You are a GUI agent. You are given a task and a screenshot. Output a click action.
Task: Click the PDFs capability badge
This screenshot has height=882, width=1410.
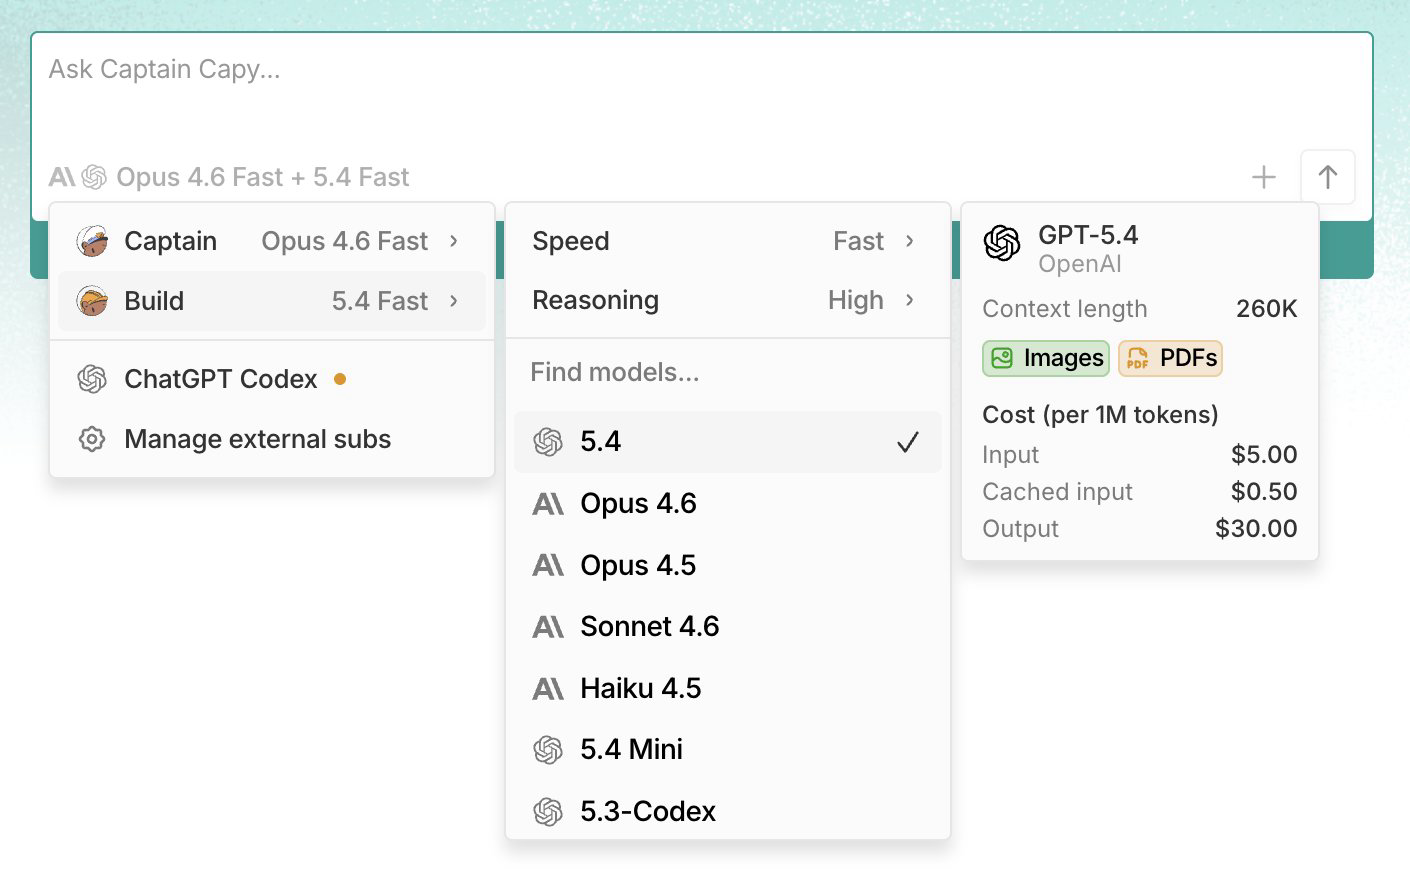[x=1170, y=358]
